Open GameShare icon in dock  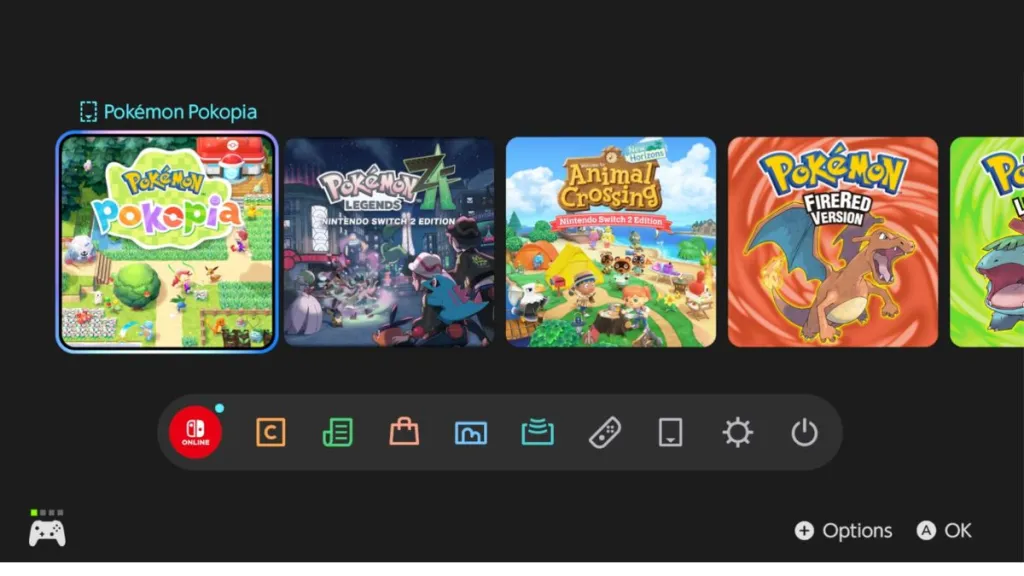(537, 432)
